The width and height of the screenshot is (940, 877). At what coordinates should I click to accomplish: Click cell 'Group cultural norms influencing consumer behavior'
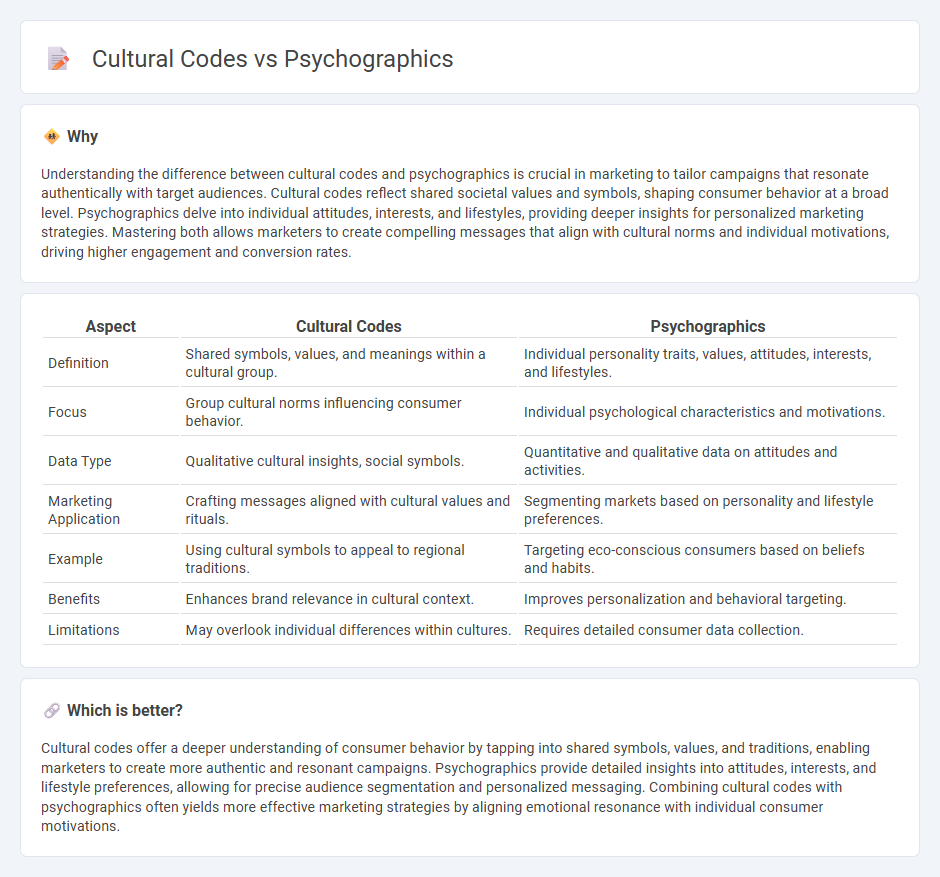(x=348, y=412)
